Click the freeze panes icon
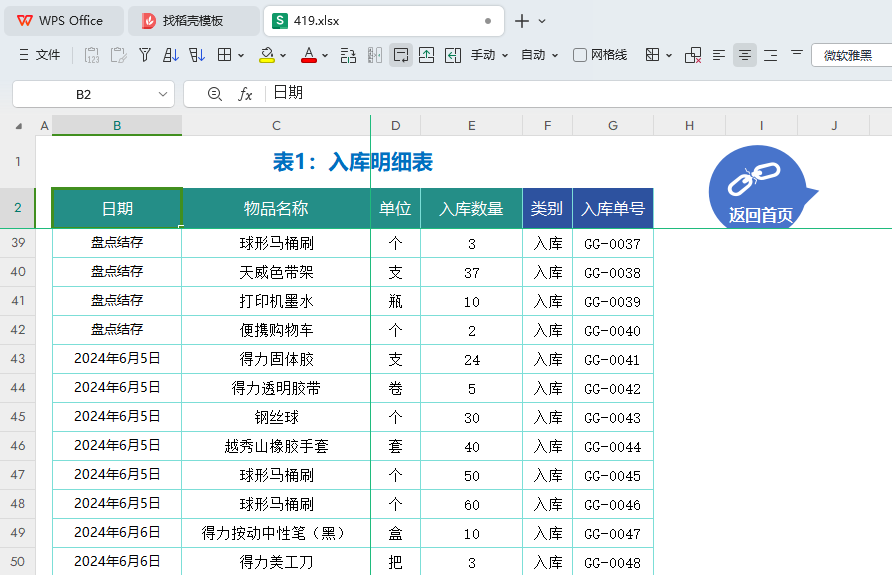 [653, 55]
